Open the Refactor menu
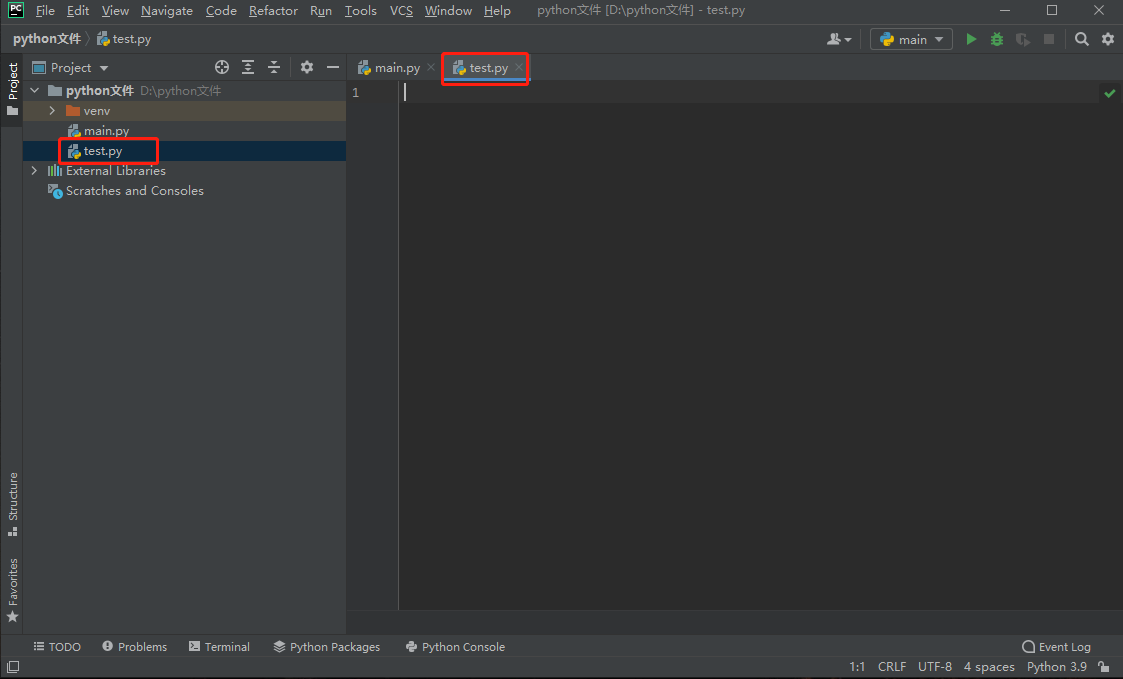This screenshot has width=1123, height=679. [273, 11]
